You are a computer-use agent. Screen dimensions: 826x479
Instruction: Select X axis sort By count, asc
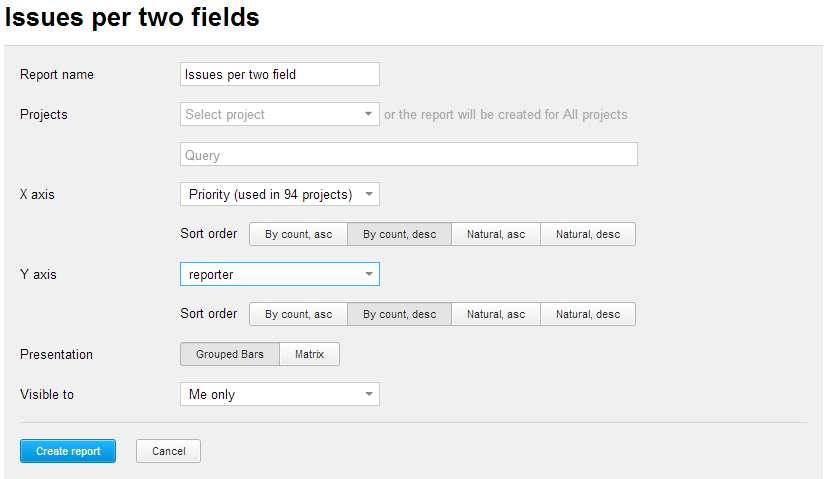coord(298,234)
